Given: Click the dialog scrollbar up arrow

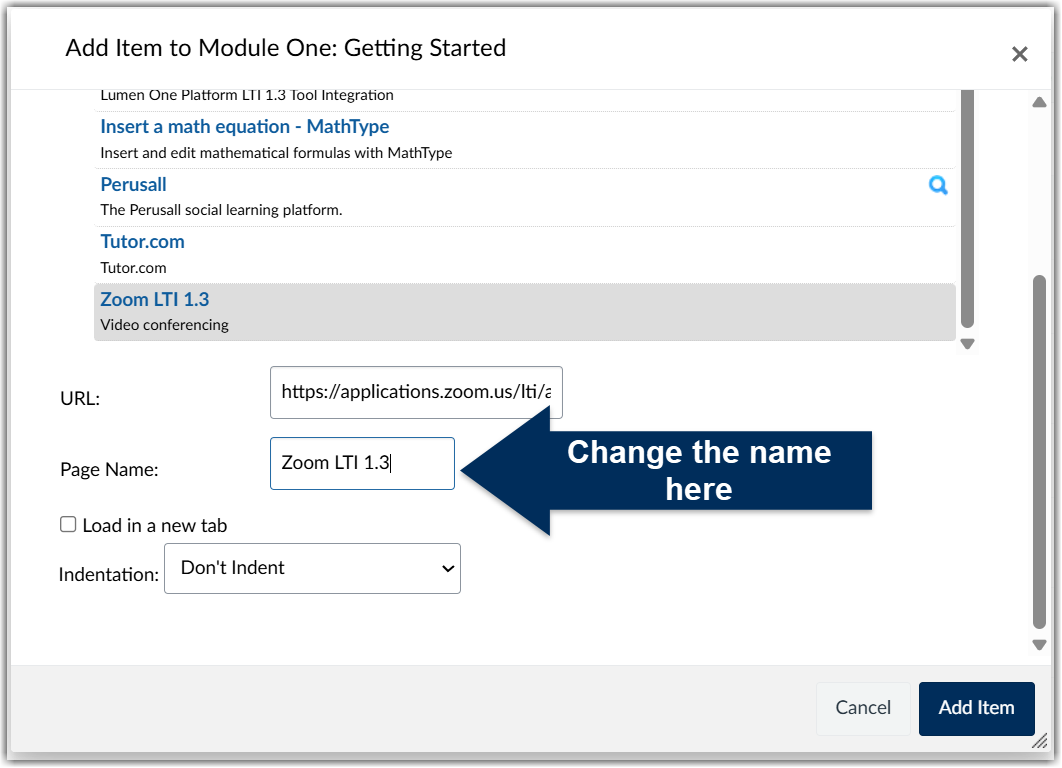Looking at the screenshot, I should tap(1039, 102).
